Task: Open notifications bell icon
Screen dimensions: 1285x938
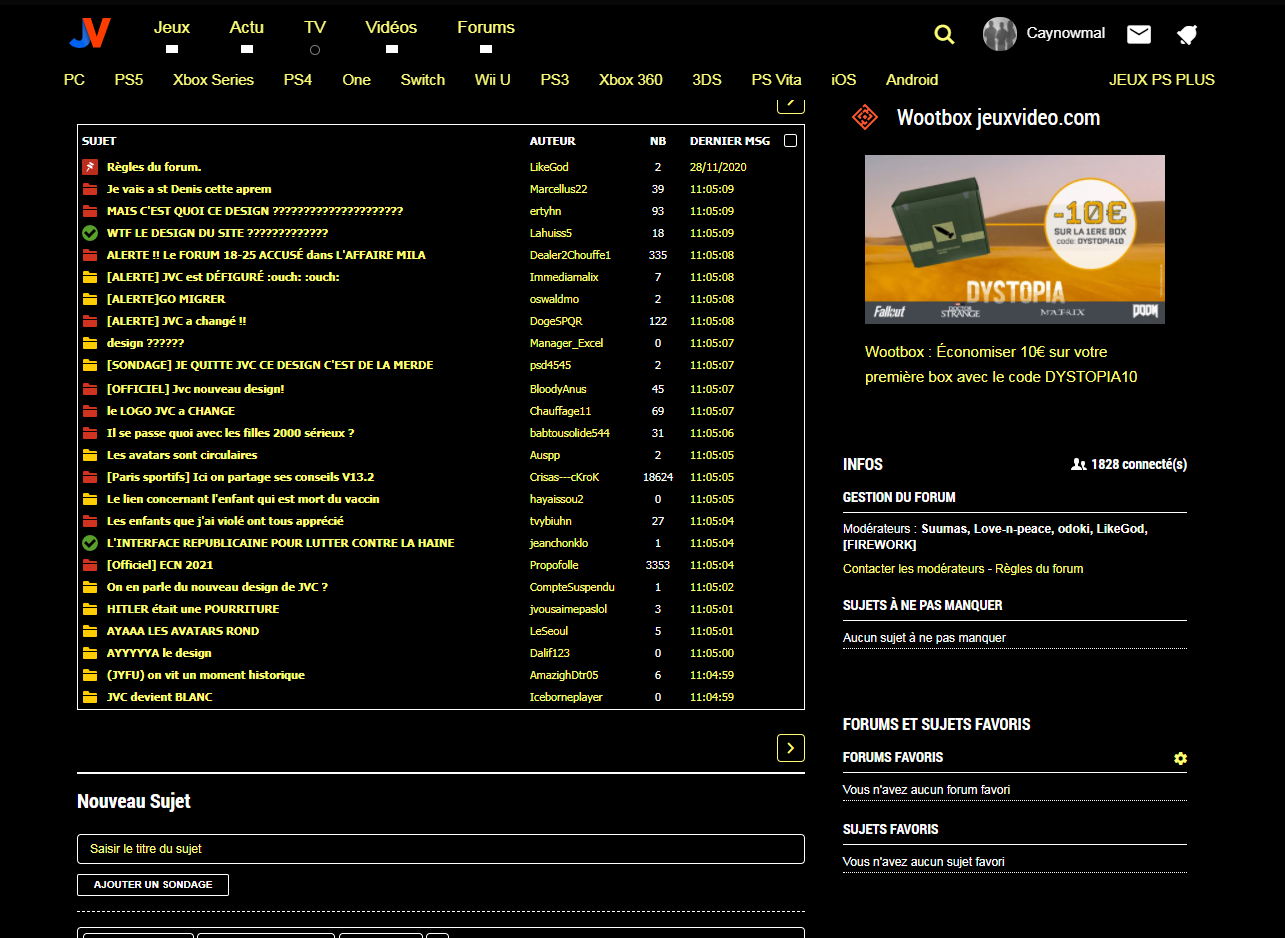Action: pos(1187,35)
